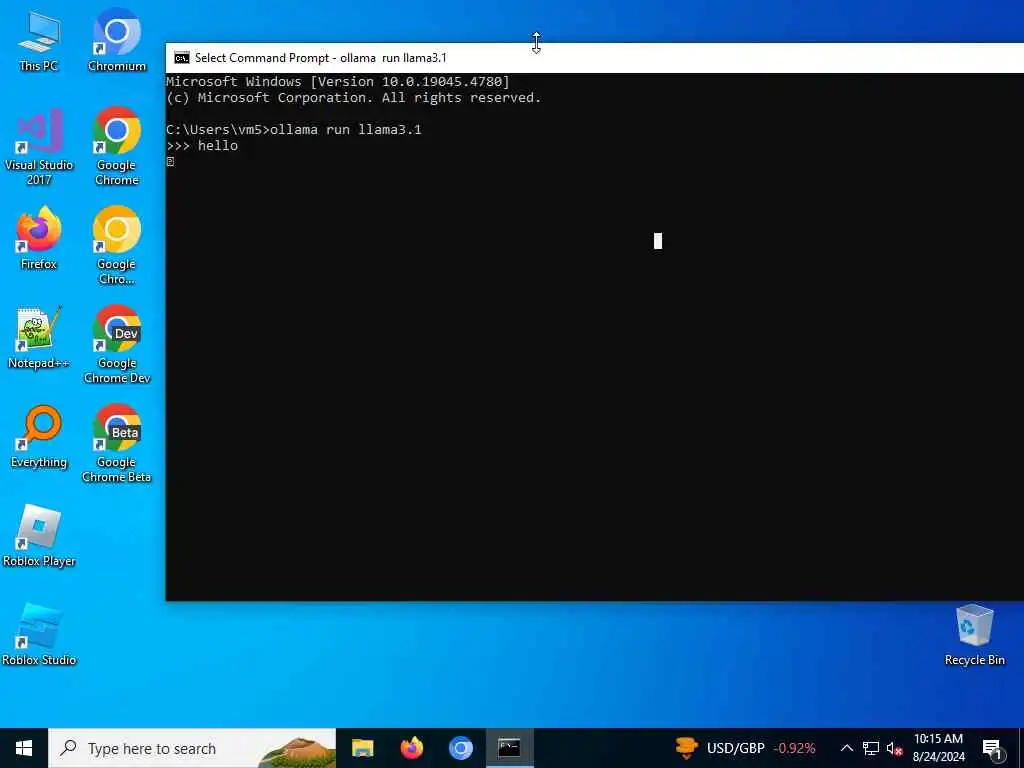Click the muted volume tray icon

pos(894,748)
